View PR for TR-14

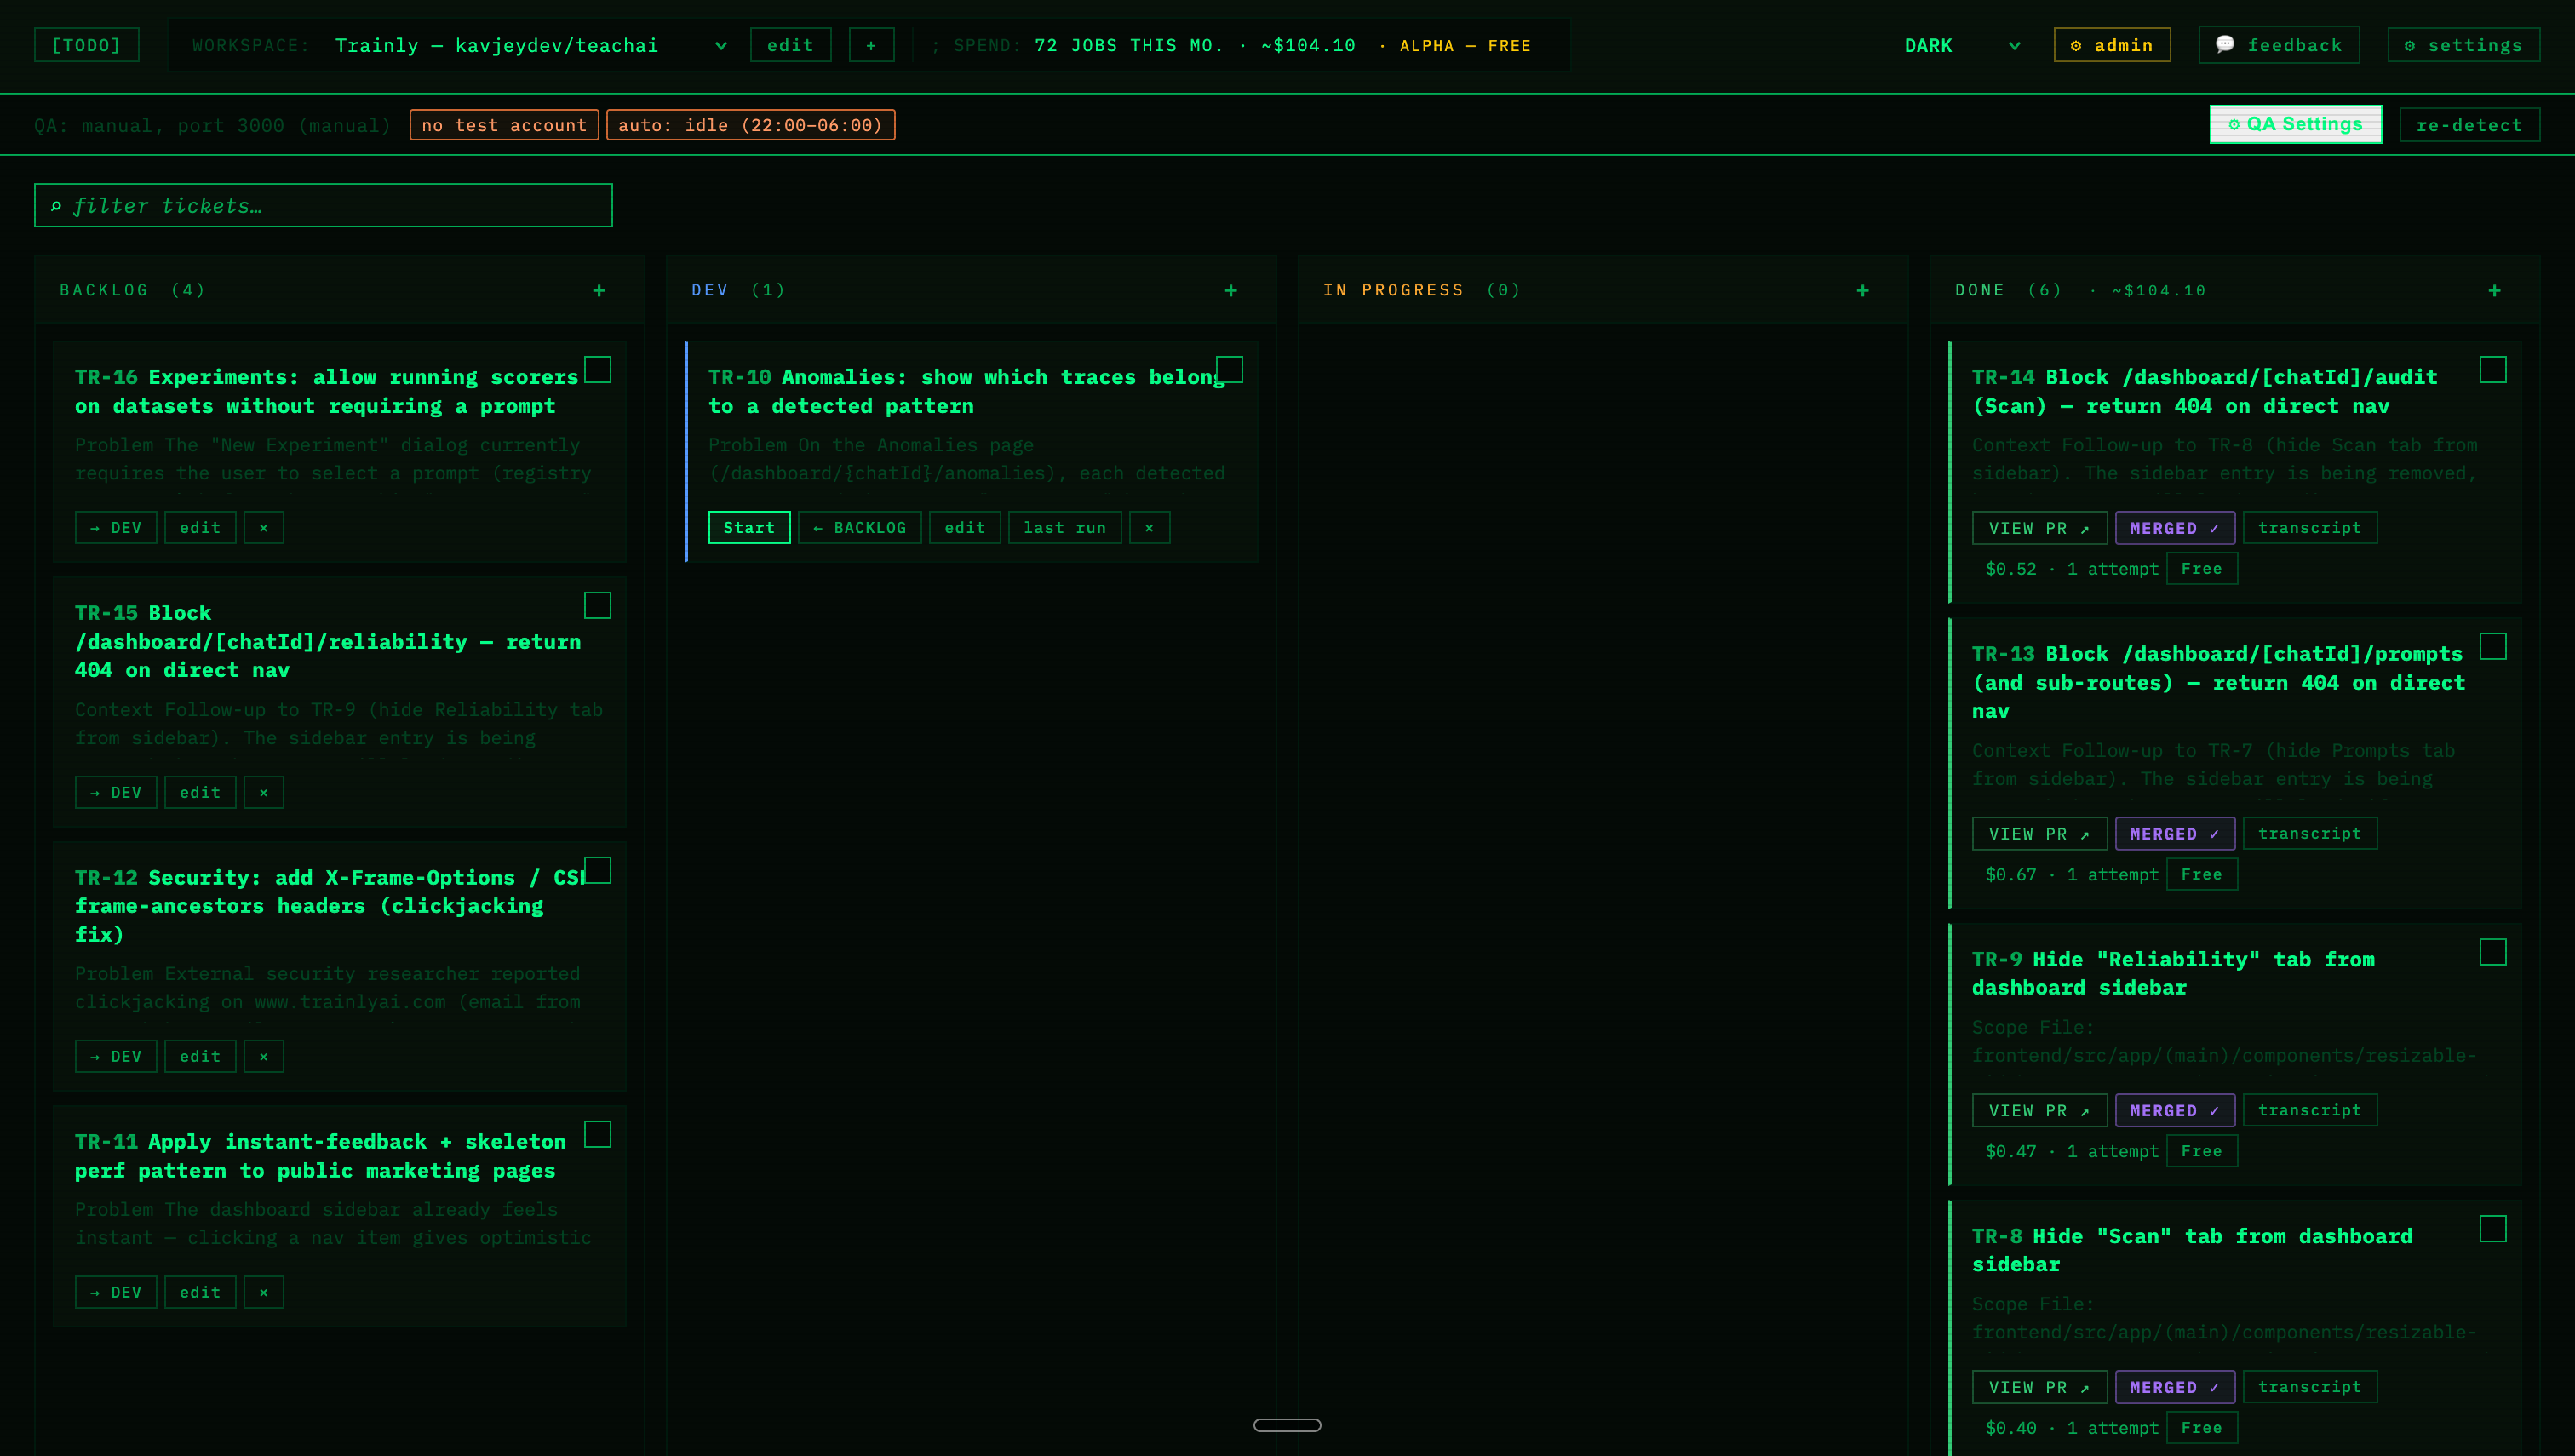[x=2040, y=528]
